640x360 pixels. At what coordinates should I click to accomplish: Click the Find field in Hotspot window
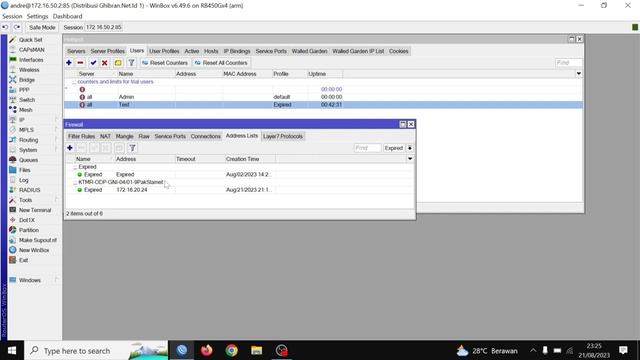tap(568, 63)
